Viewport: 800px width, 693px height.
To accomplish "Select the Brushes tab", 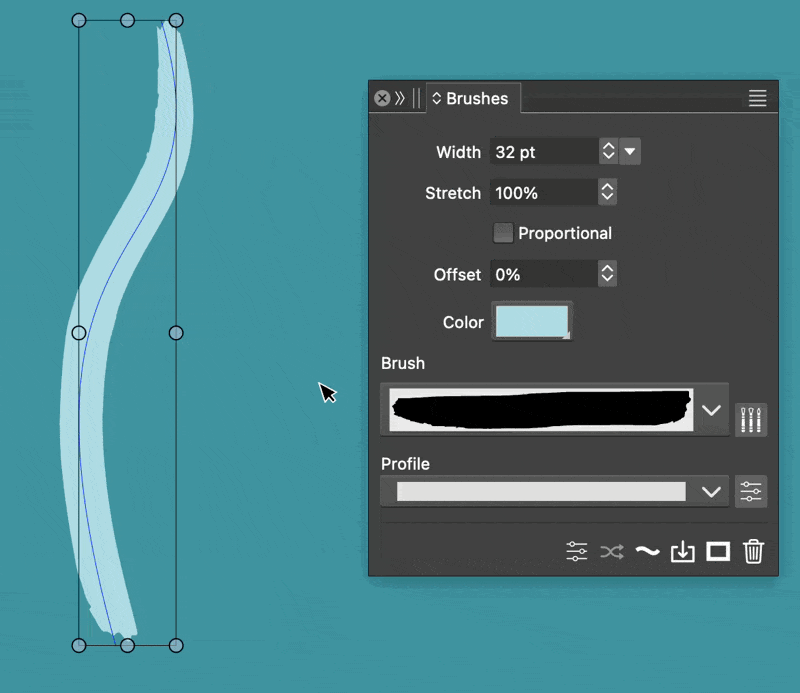I will tap(472, 98).
